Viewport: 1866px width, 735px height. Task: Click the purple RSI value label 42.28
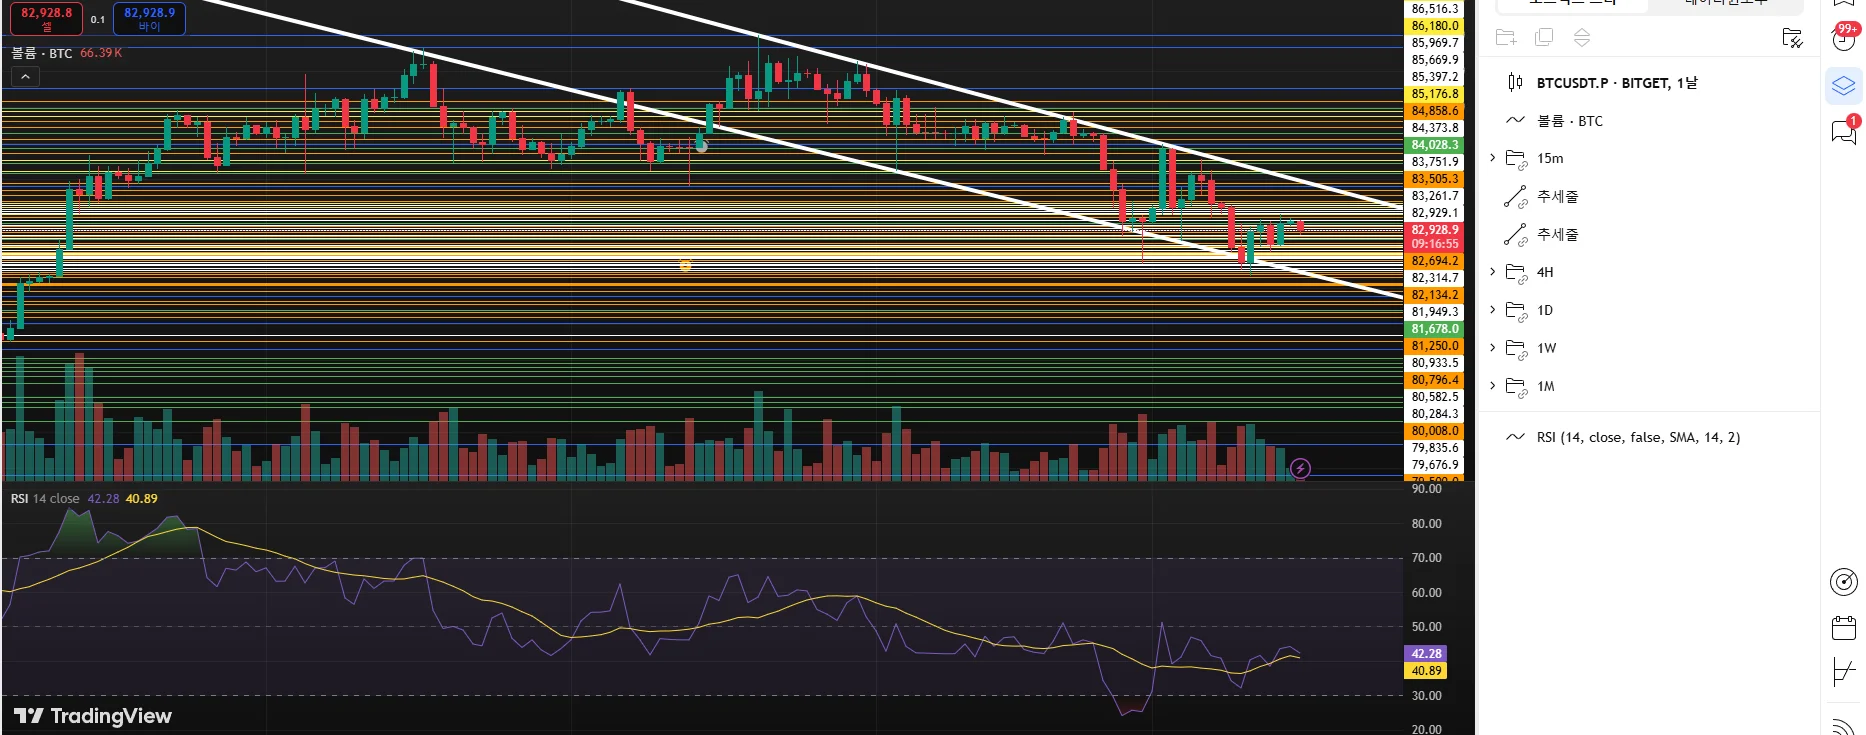pyautogui.click(x=1426, y=654)
